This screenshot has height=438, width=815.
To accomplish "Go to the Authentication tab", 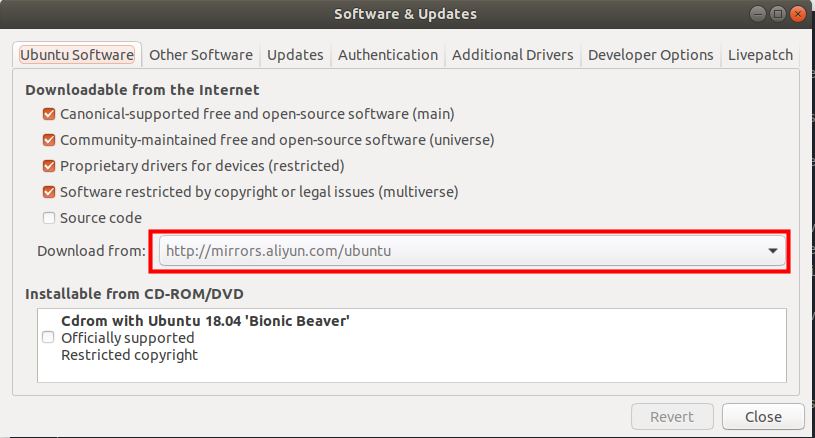I will coord(387,55).
